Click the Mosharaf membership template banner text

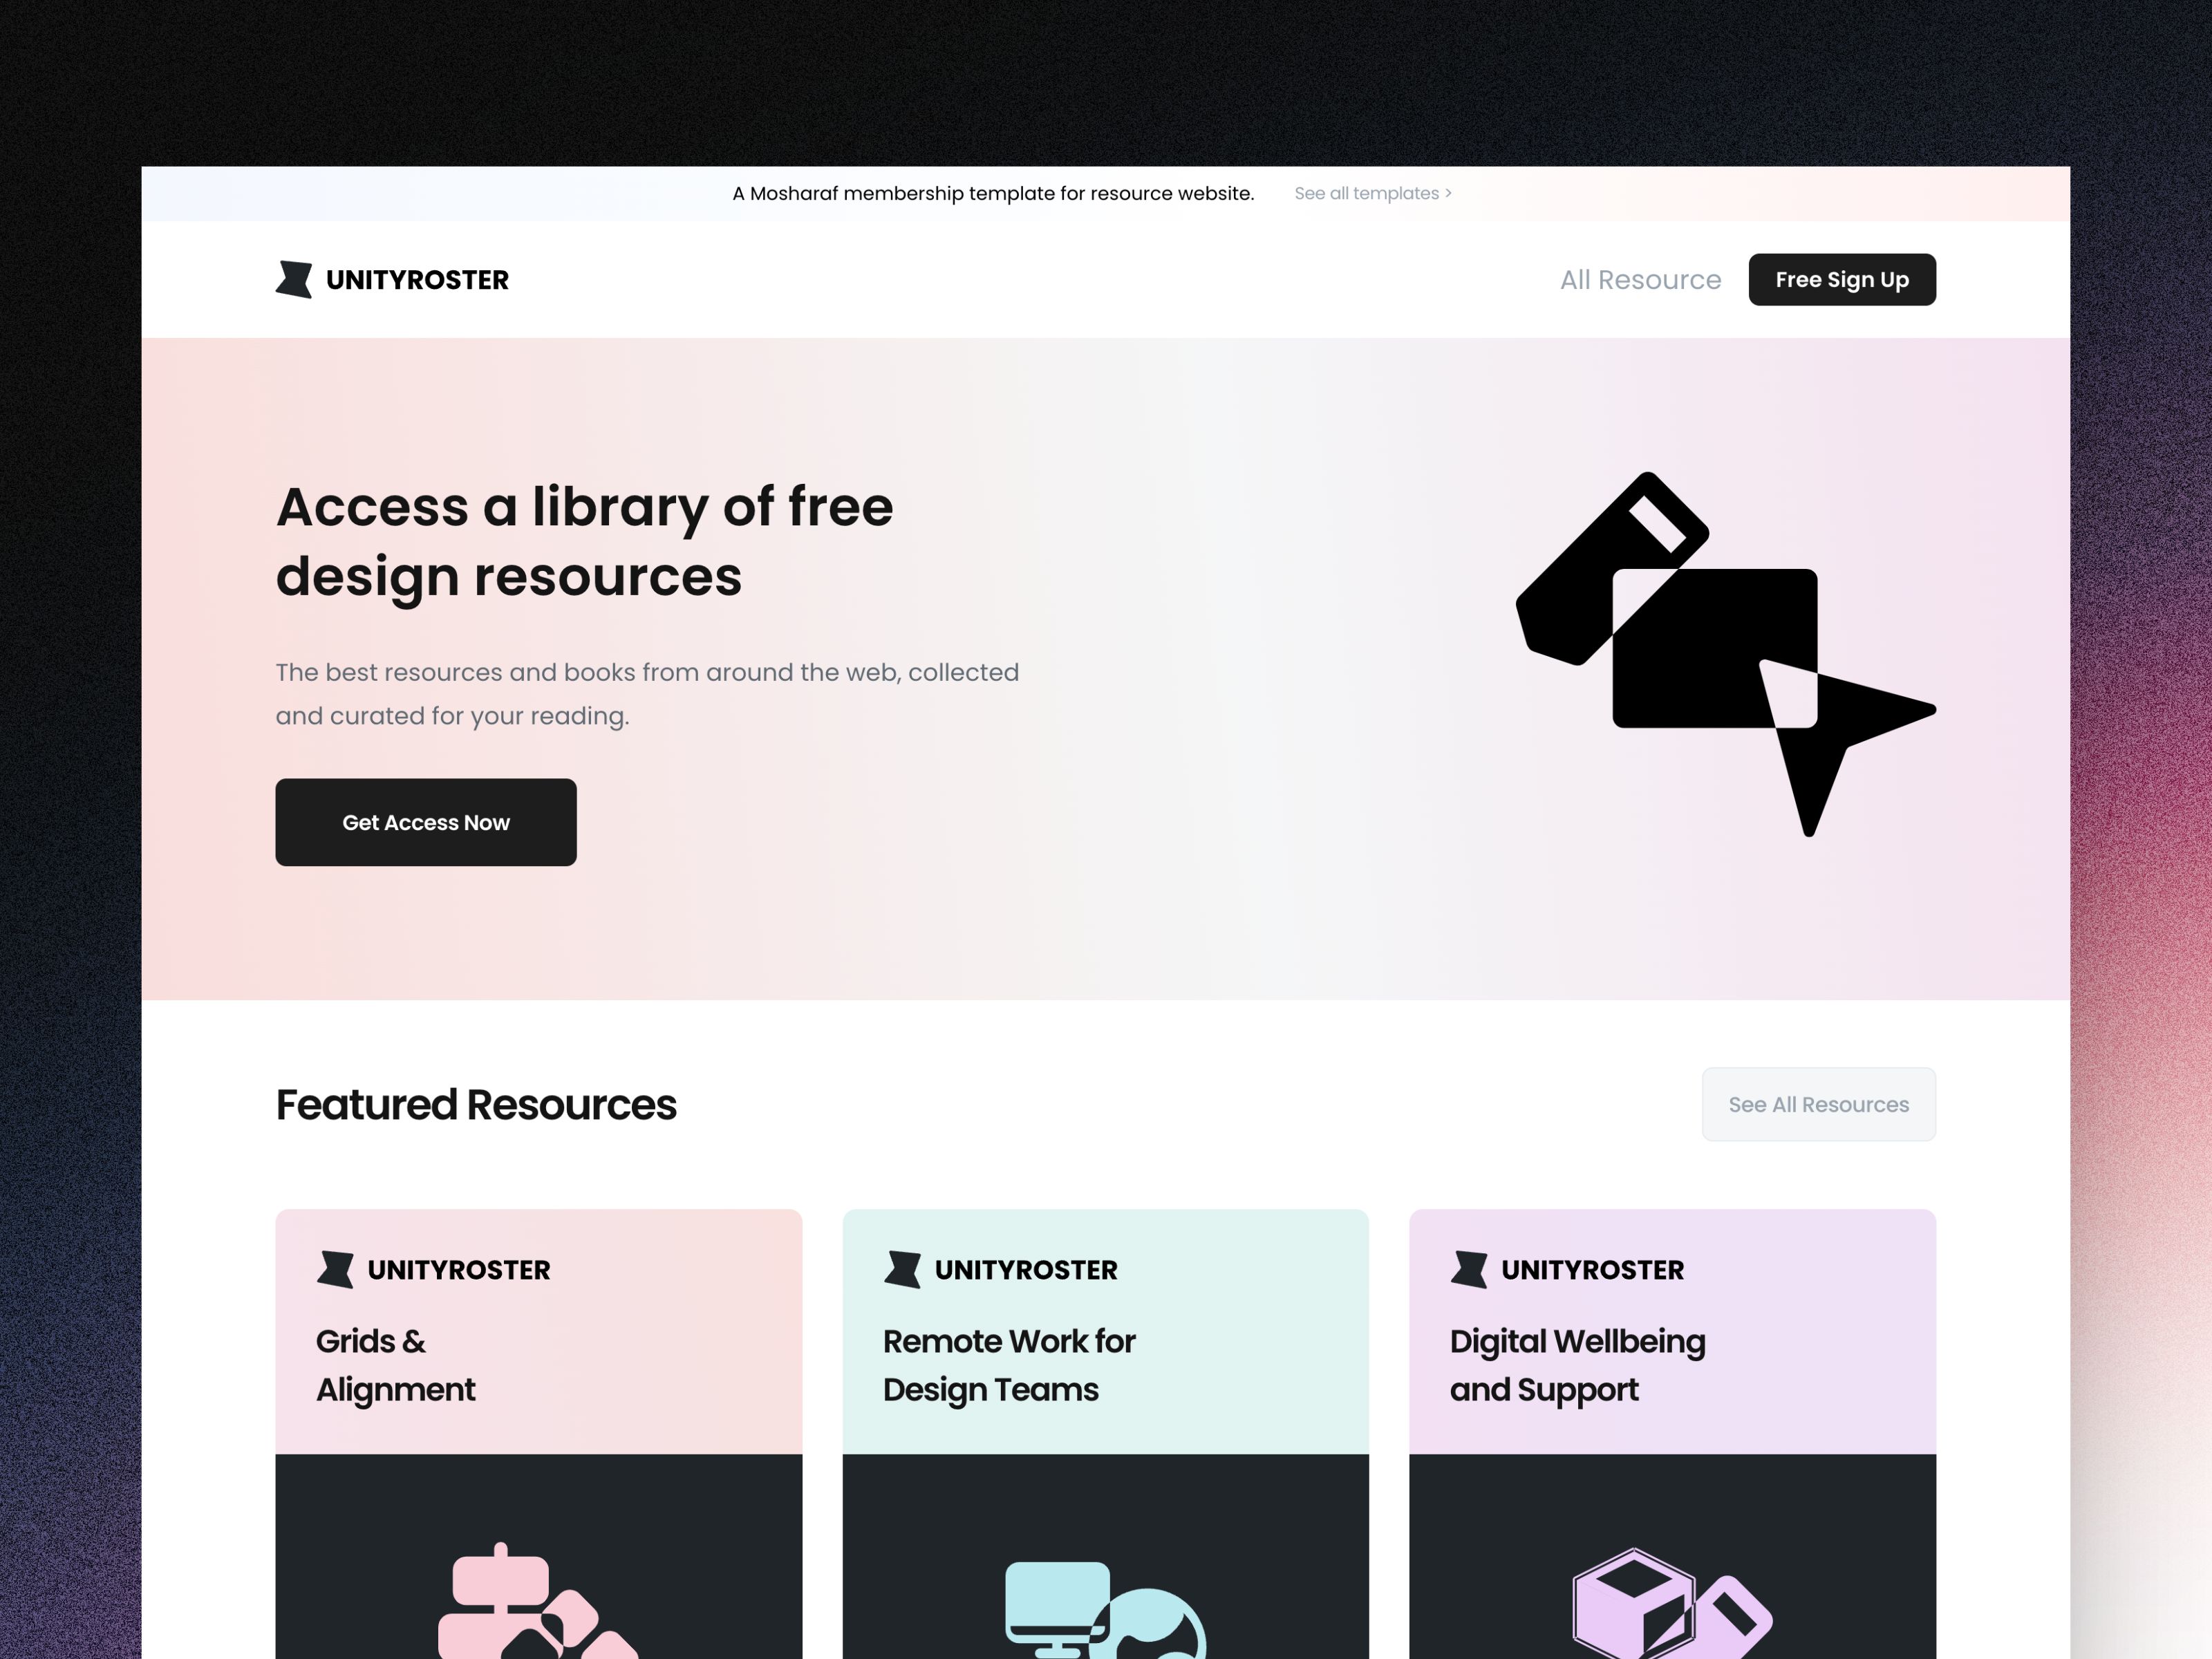click(993, 193)
